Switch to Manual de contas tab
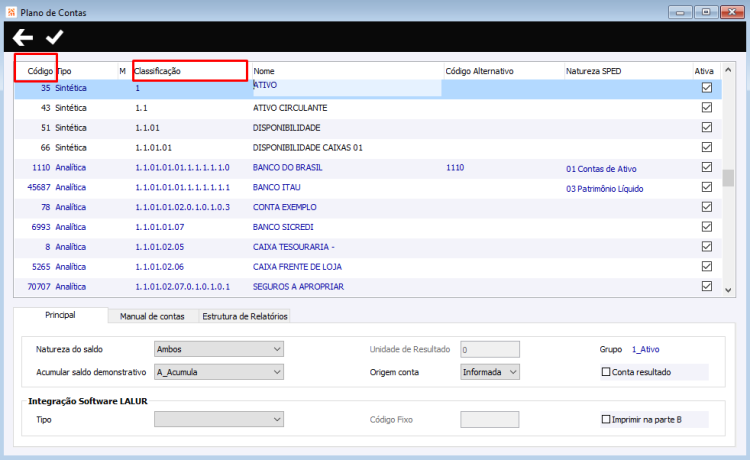Viewport: 750px width, 460px height. click(152, 316)
